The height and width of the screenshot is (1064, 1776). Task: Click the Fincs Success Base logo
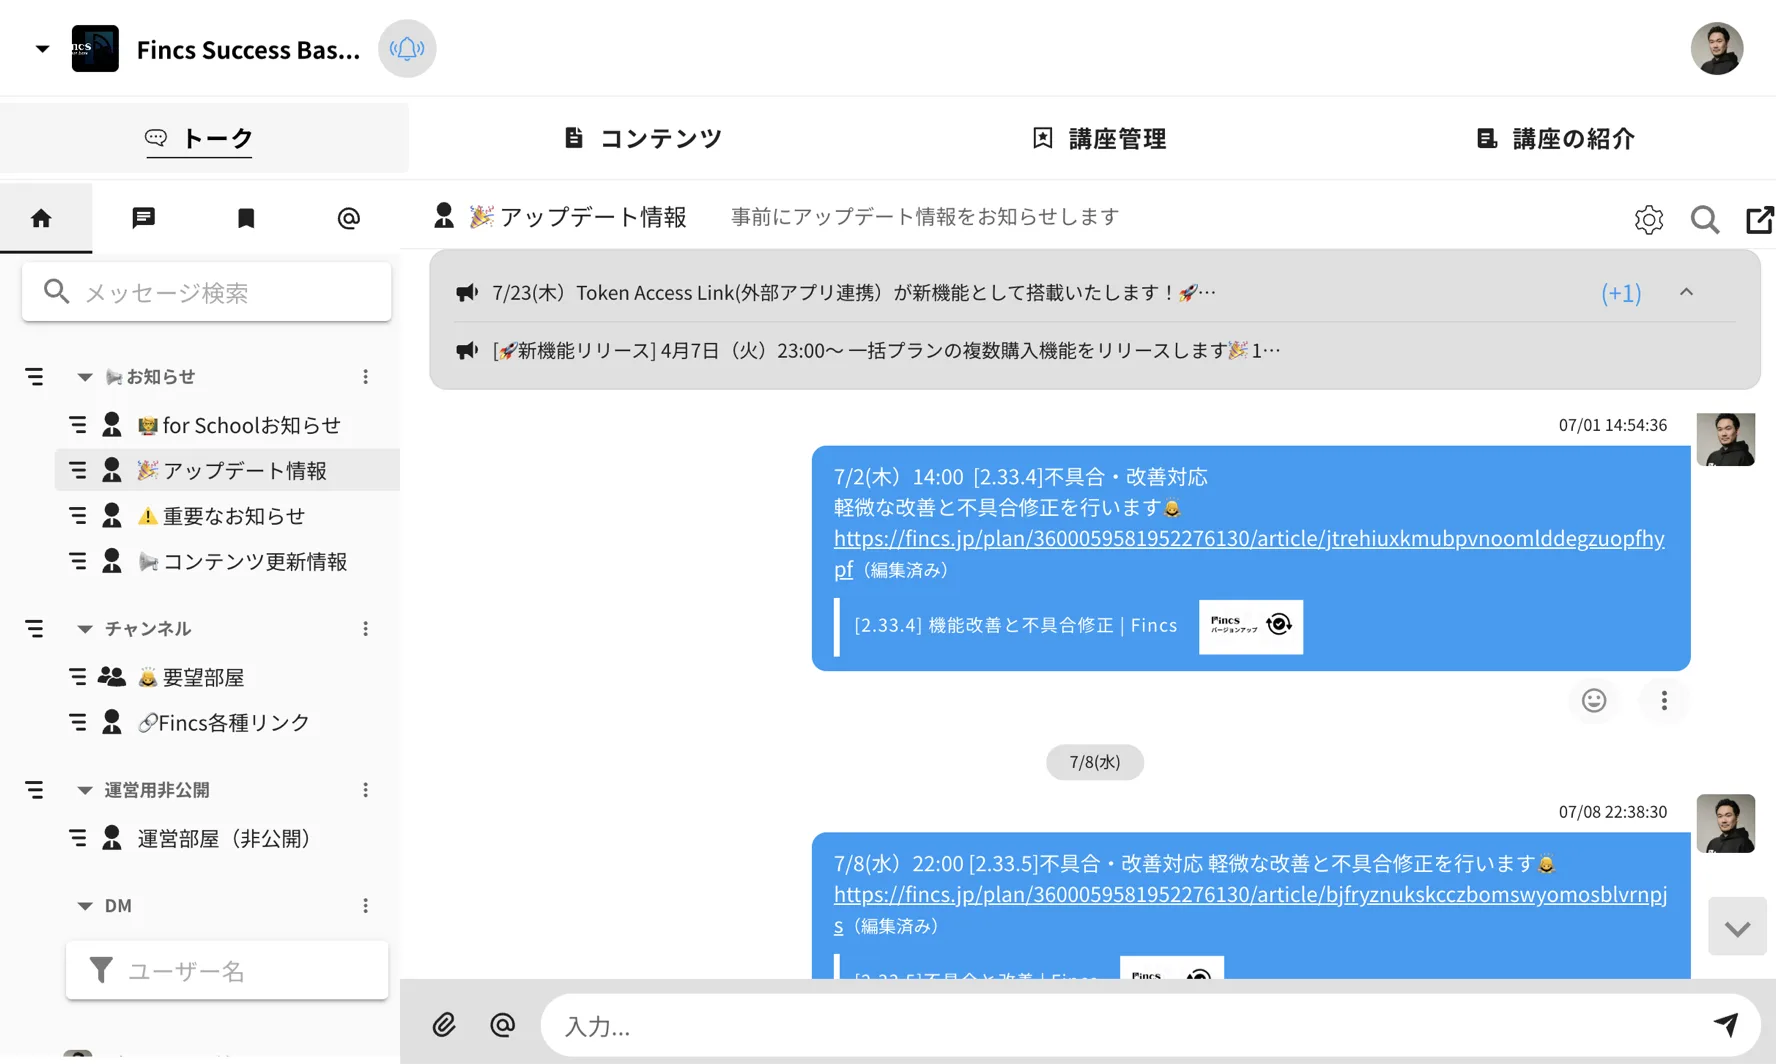[95, 48]
